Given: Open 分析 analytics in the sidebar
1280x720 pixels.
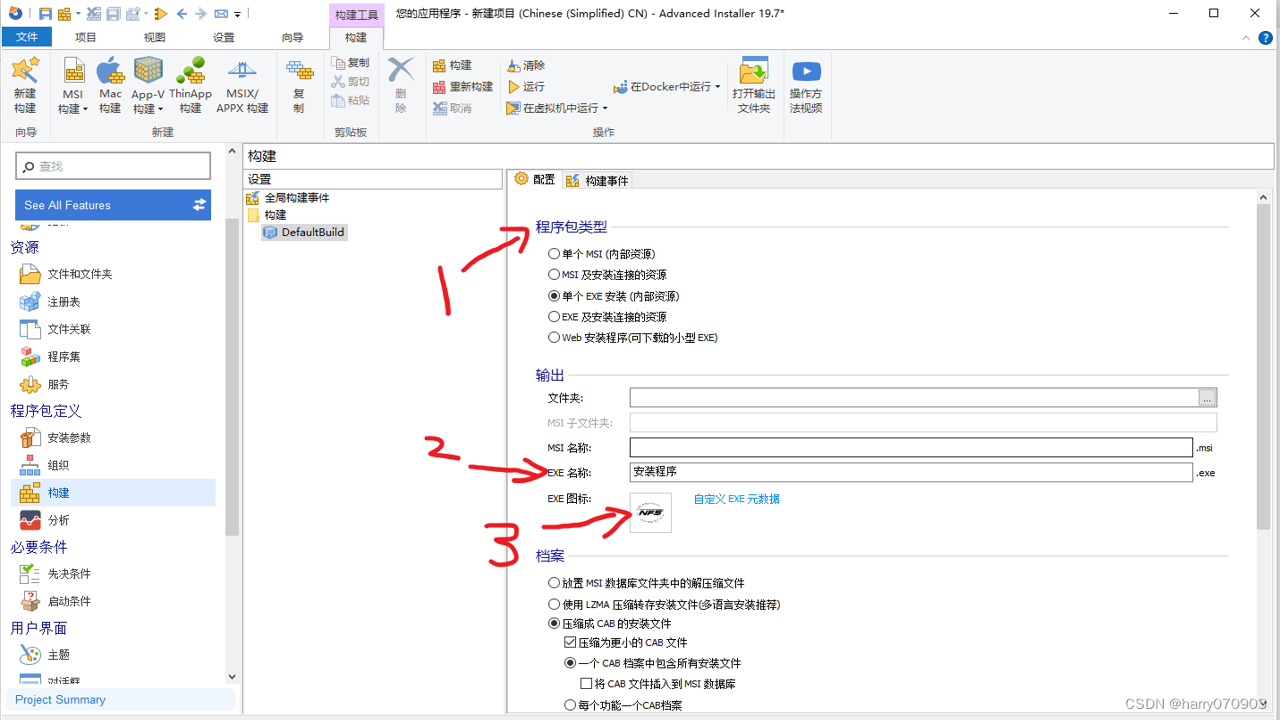Looking at the screenshot, I should coord(45,520).
